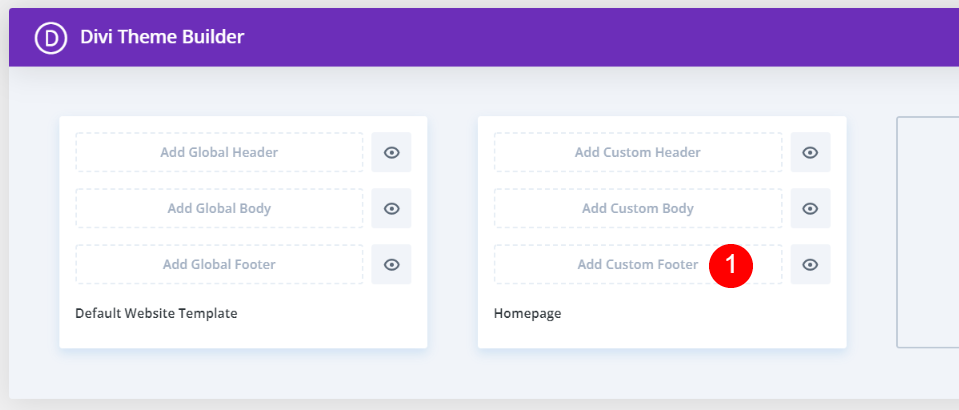
Task: Add a Global Header
Action: tap(219, 152)
